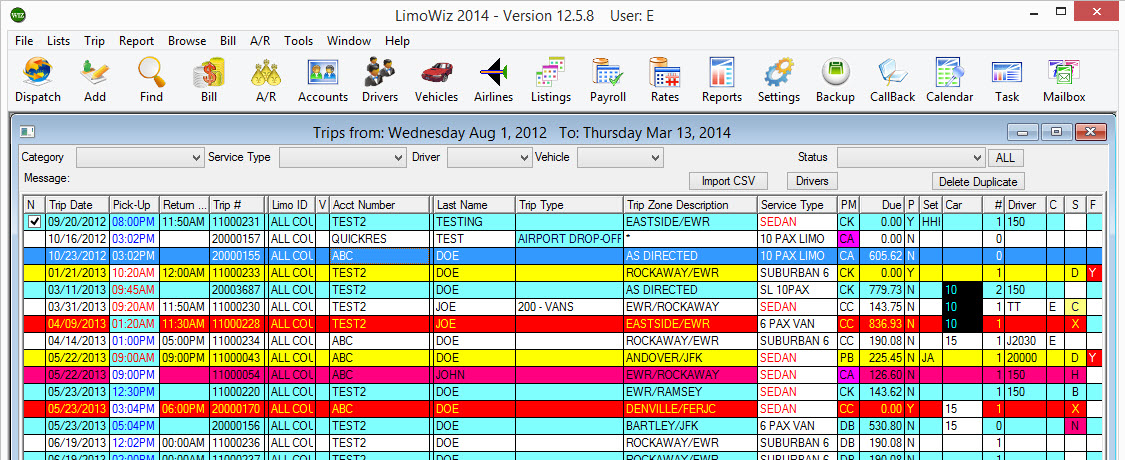Image resolution: width=1125 pixels, height=460 pixels.
Task: Open the Tools menu
Action: click(298, 41)
